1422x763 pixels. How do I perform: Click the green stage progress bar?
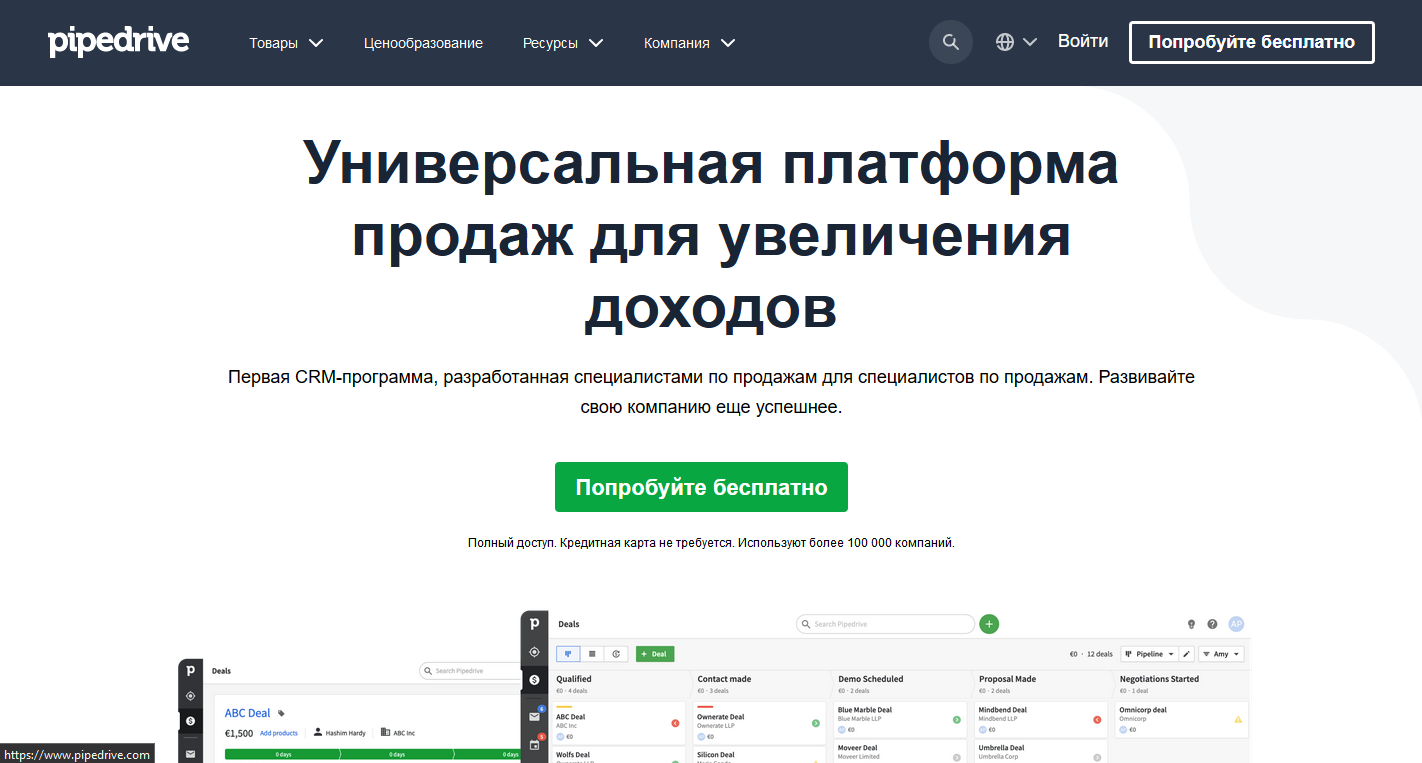pyautogui.click(x=373, y=754)
